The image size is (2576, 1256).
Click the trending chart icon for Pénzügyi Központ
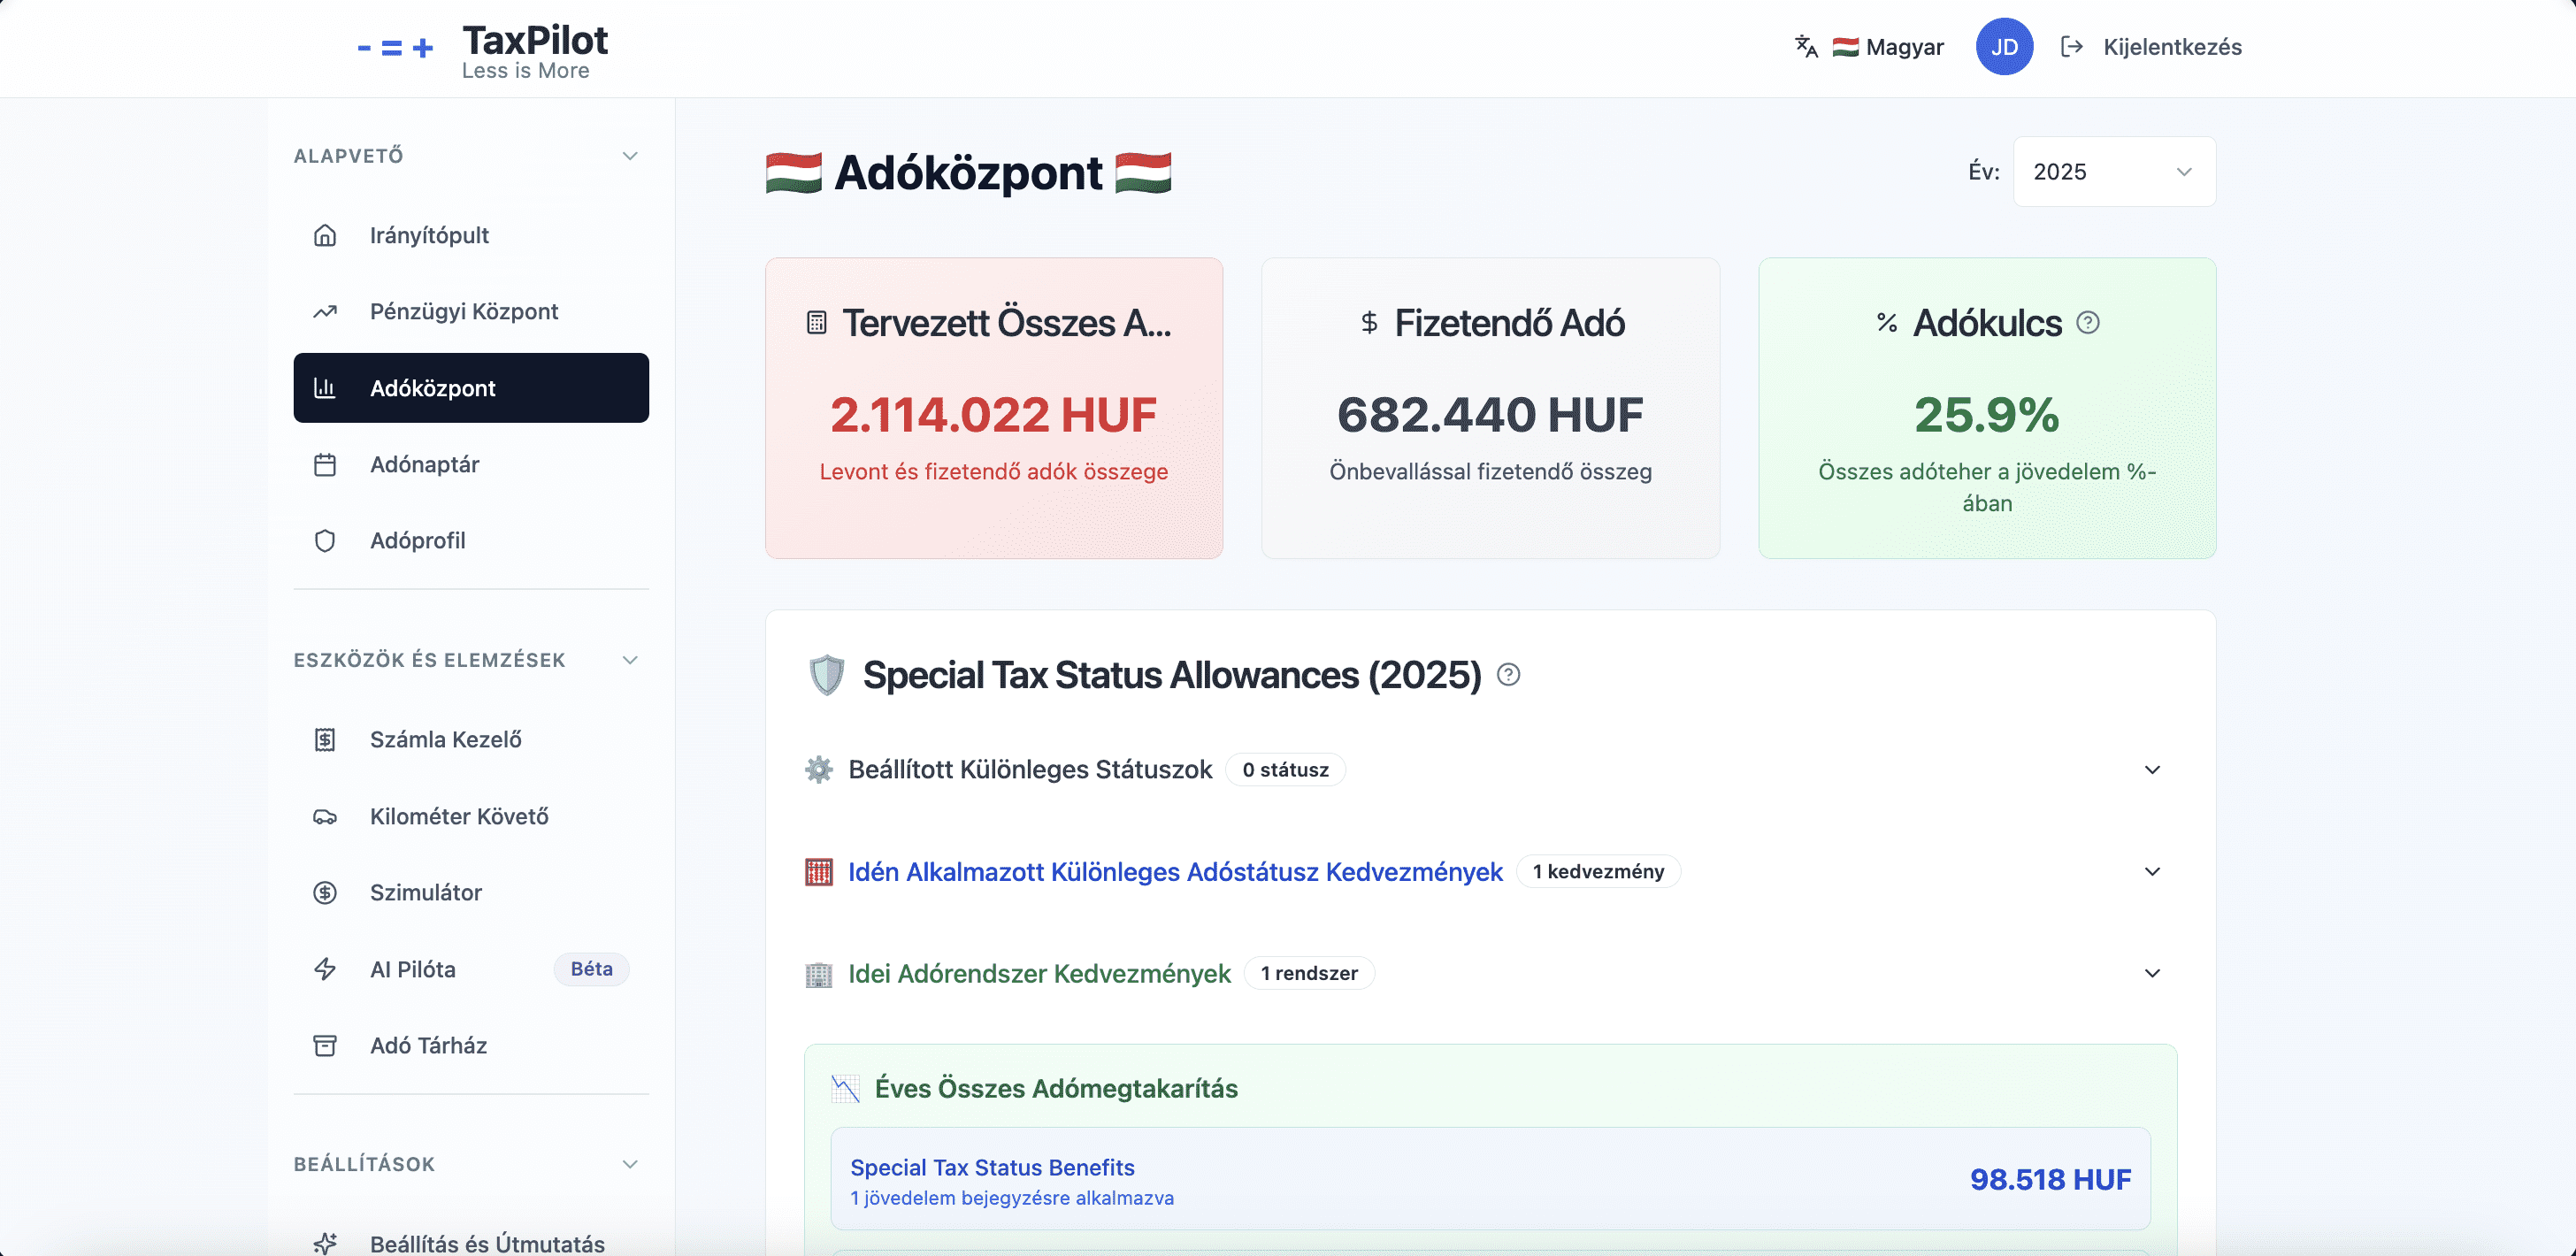325,311
